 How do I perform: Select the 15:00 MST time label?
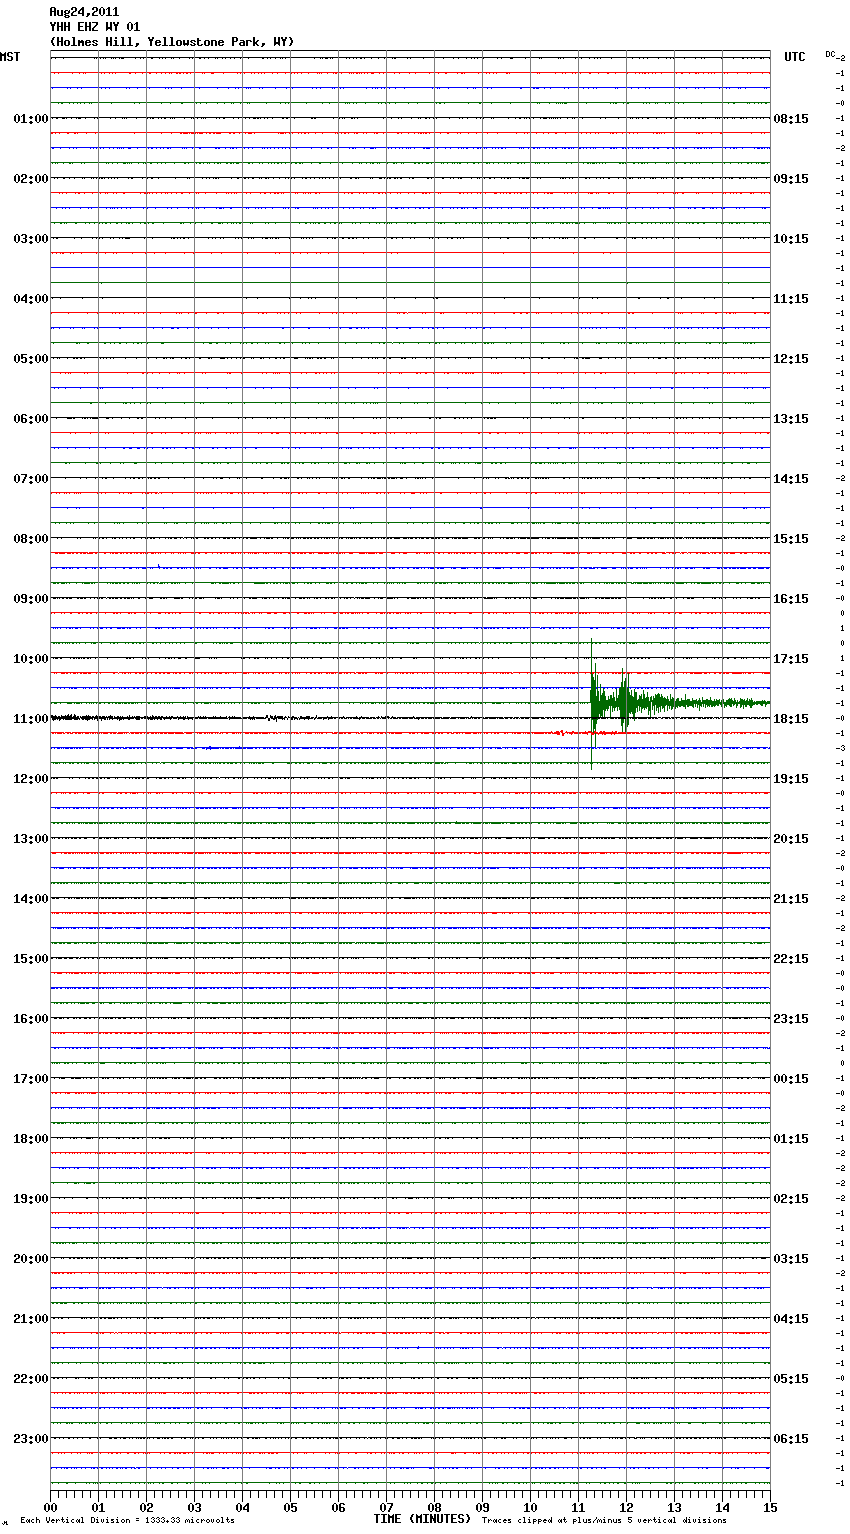[31, 959]
